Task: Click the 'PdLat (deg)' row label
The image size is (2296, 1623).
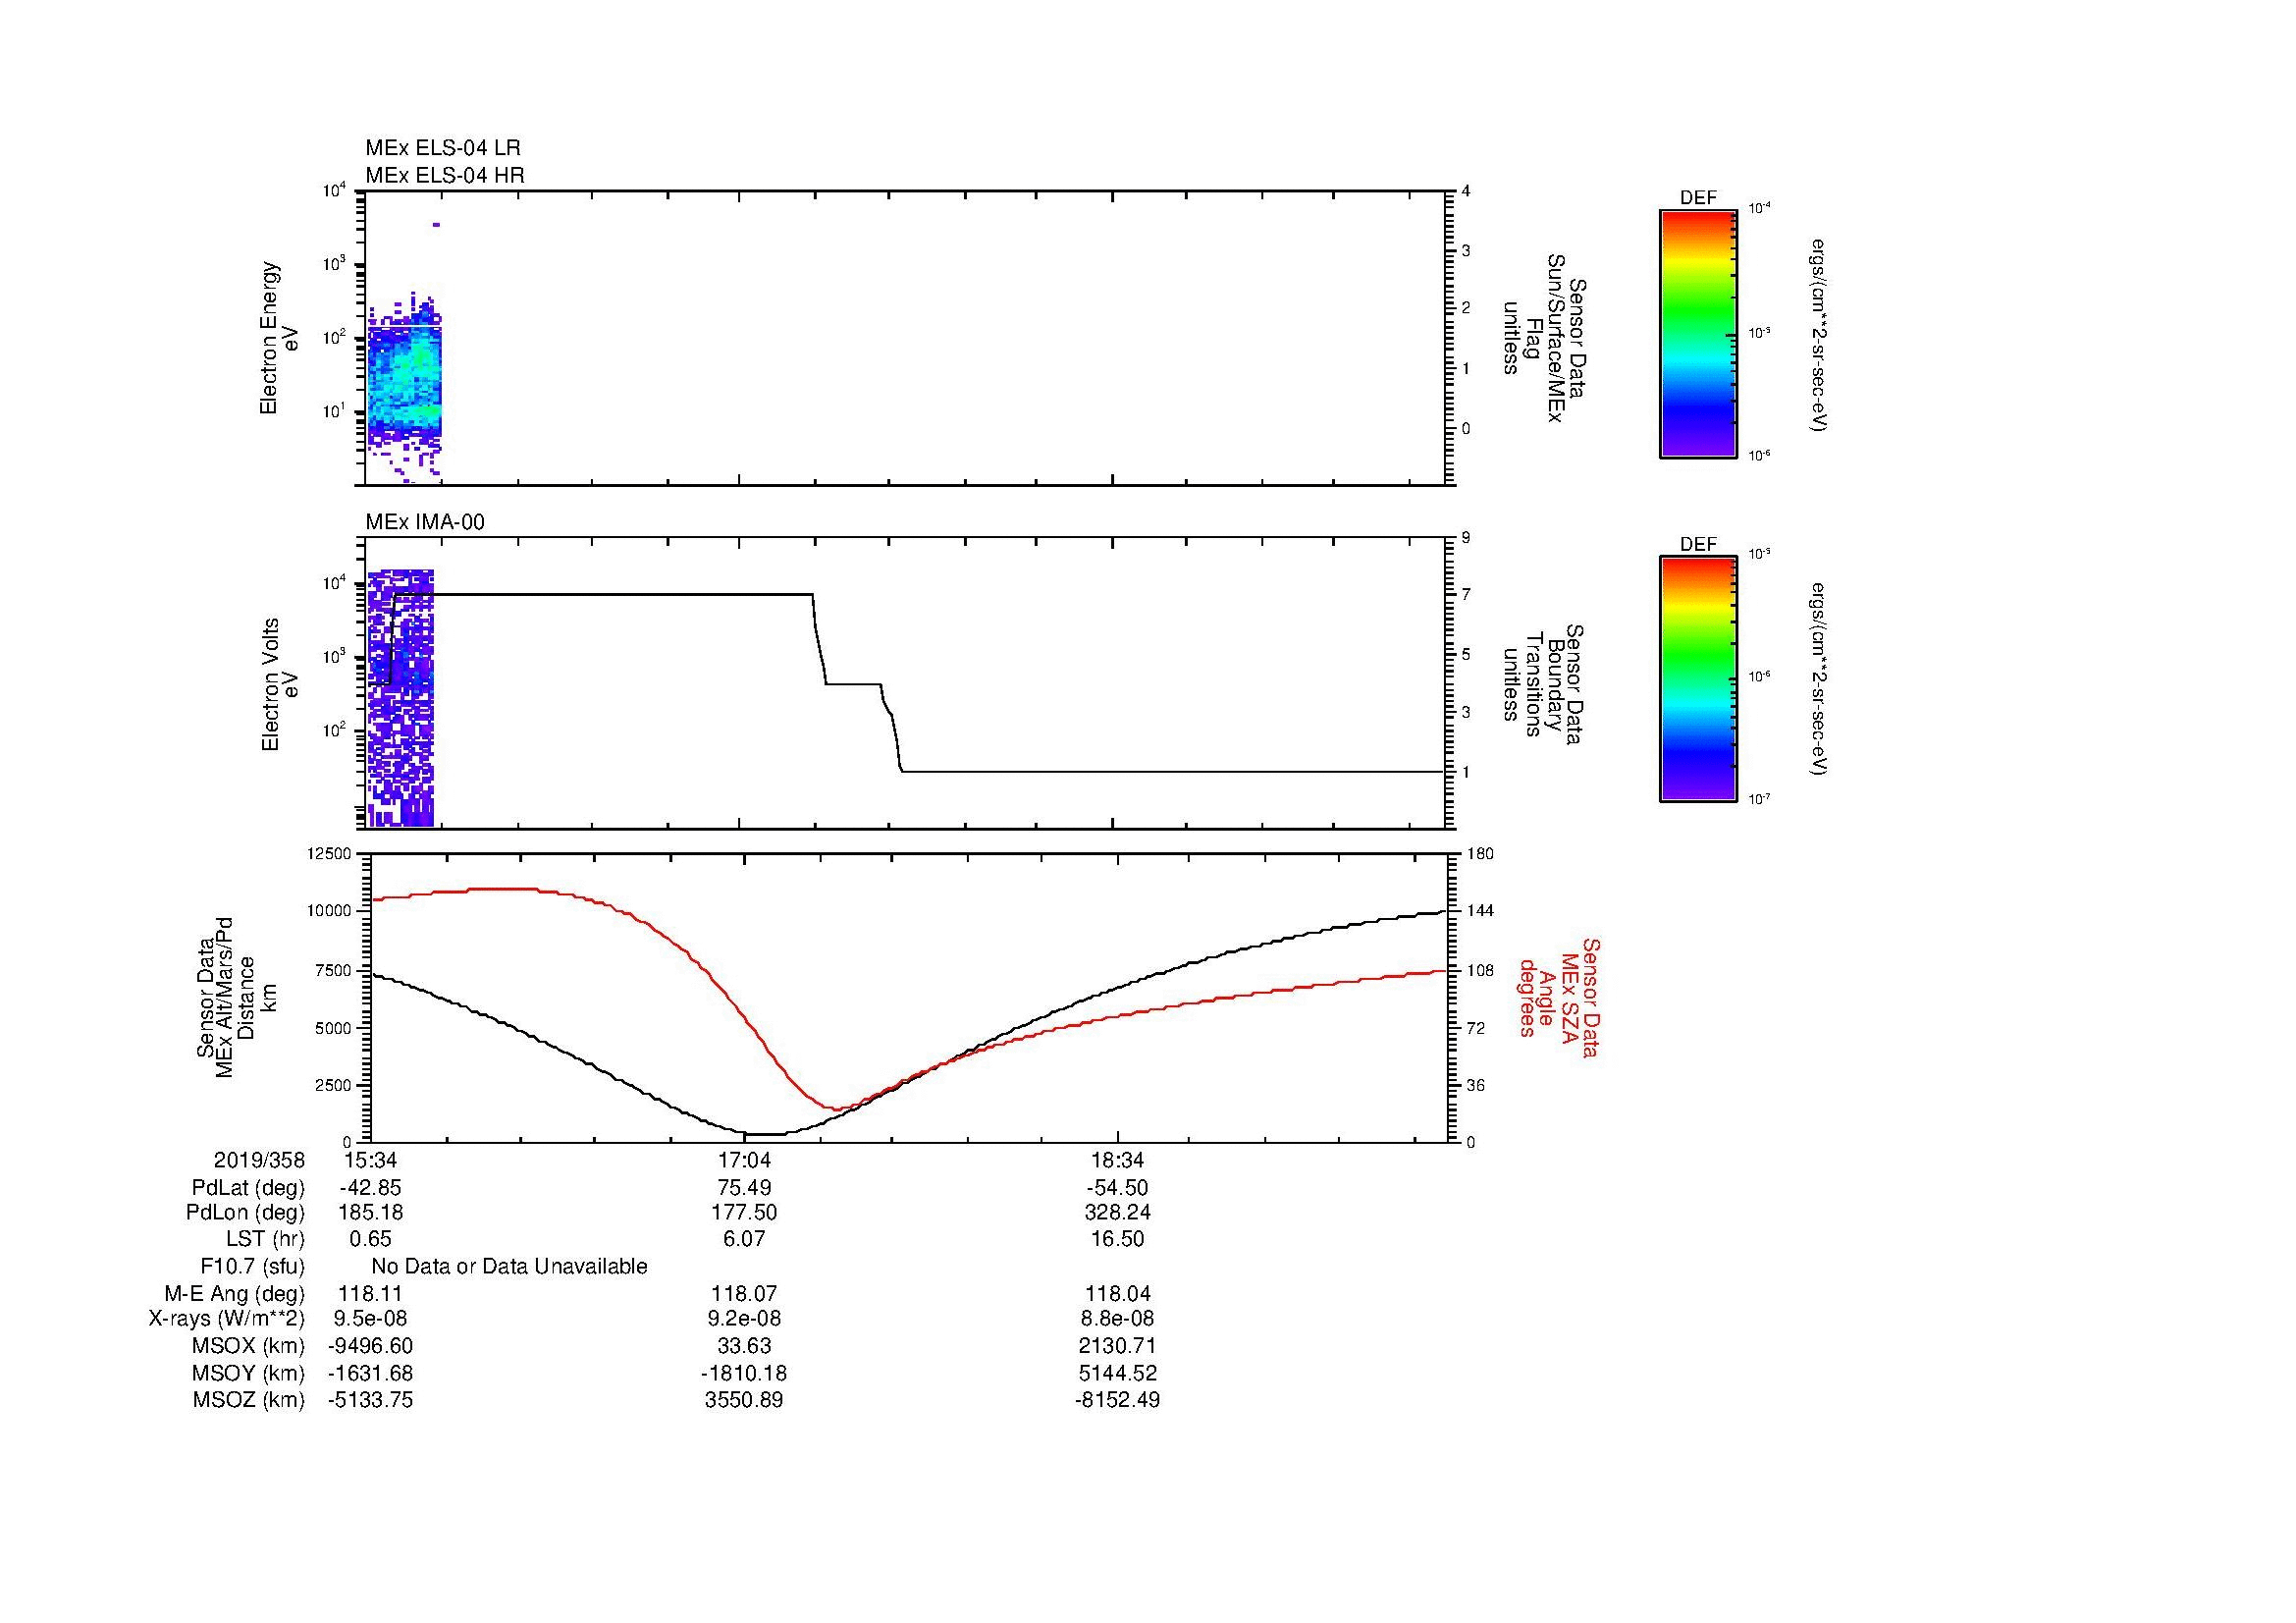Action: point(248,1188)
